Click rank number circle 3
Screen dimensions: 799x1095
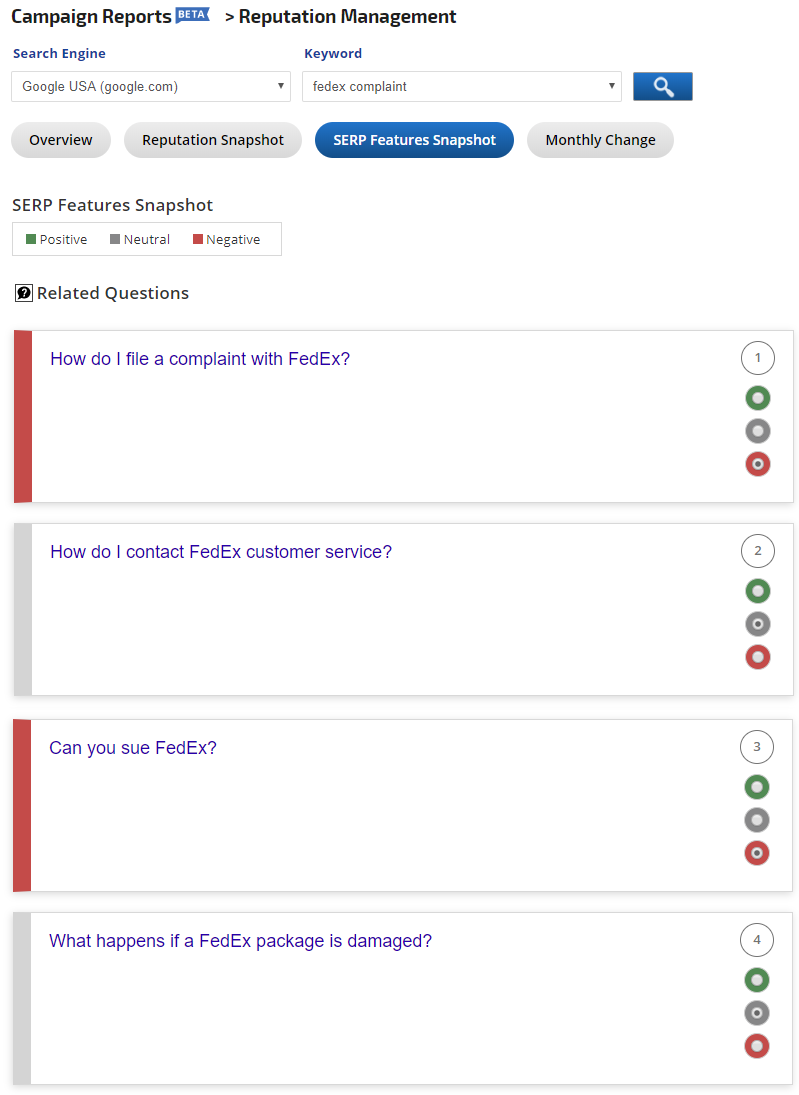coord(757,747)
